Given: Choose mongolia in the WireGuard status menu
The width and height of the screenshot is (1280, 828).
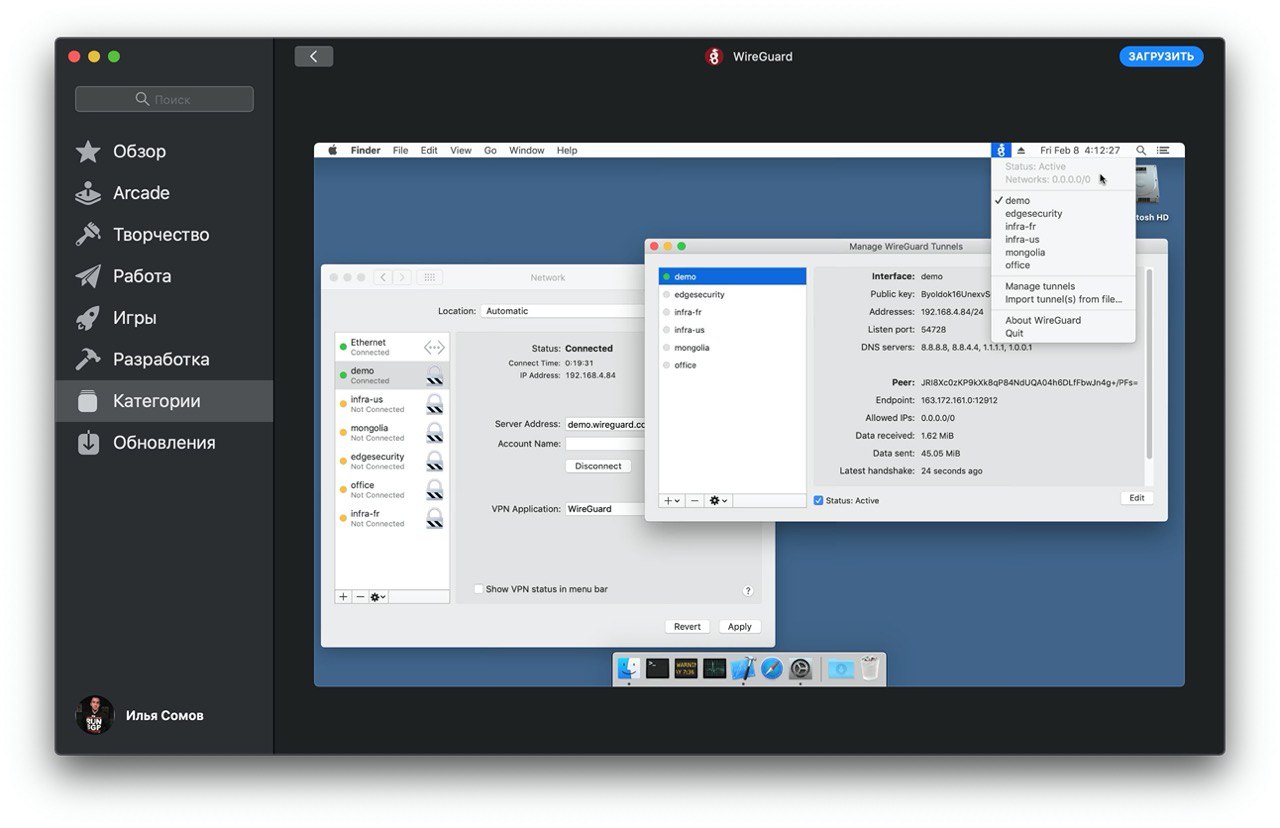Looking at the screenshot, I should point(1063,252).
